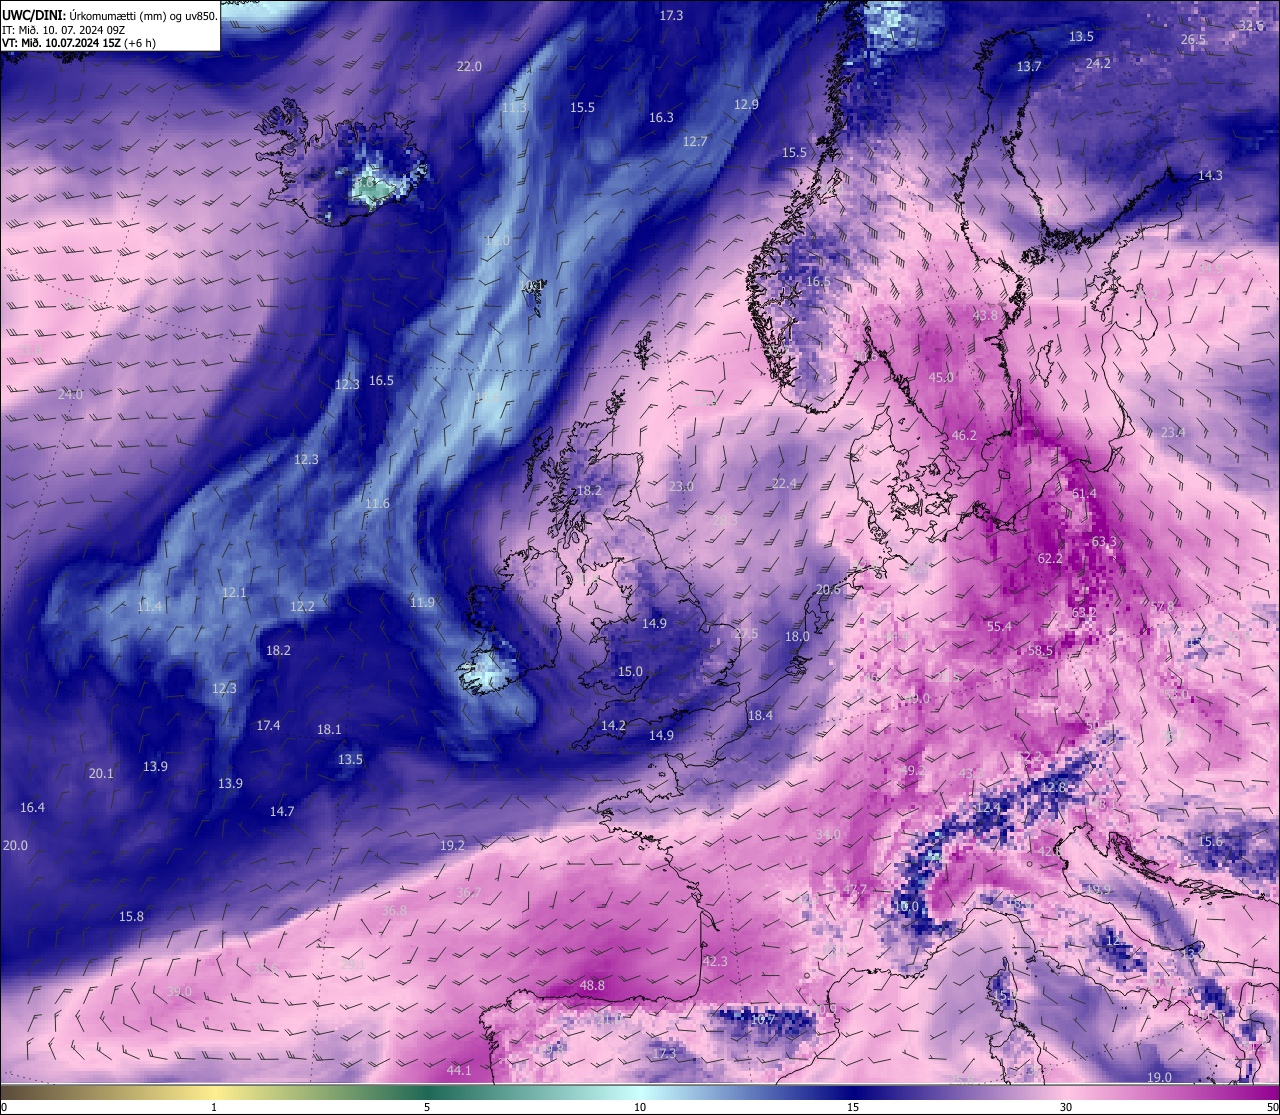The image size is (1280, 1115).
Task: Click the map value '58.5'
Action: click(1040, 651)
